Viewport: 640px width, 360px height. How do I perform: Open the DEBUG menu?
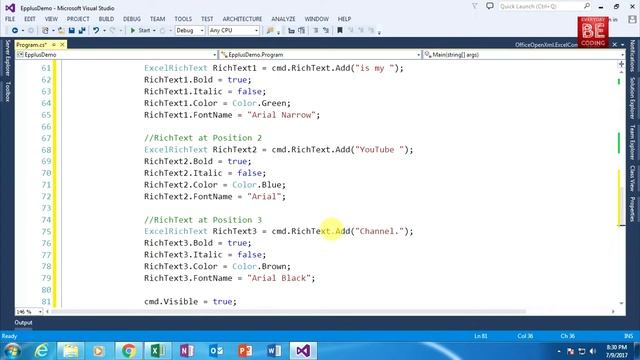pos(132,19)
